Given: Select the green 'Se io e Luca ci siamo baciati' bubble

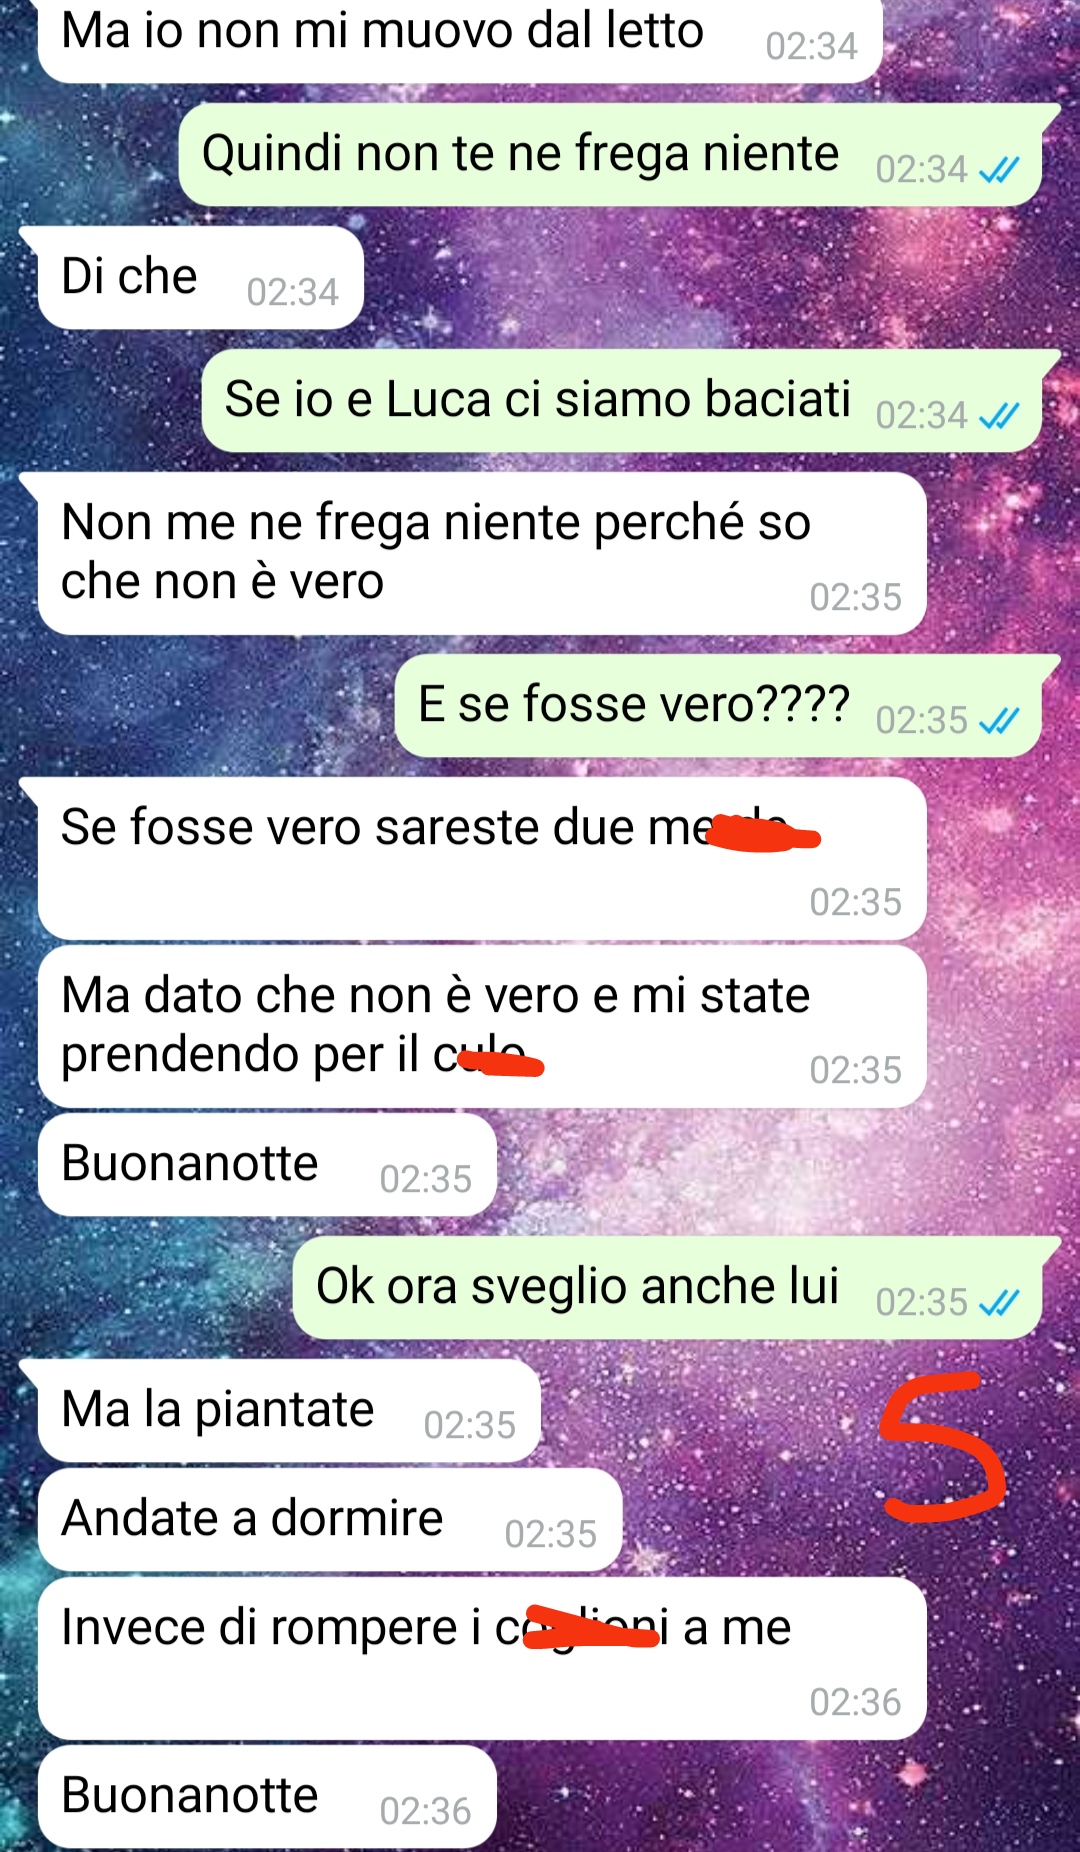Looking at the screenshot, I should pos(622,400).
